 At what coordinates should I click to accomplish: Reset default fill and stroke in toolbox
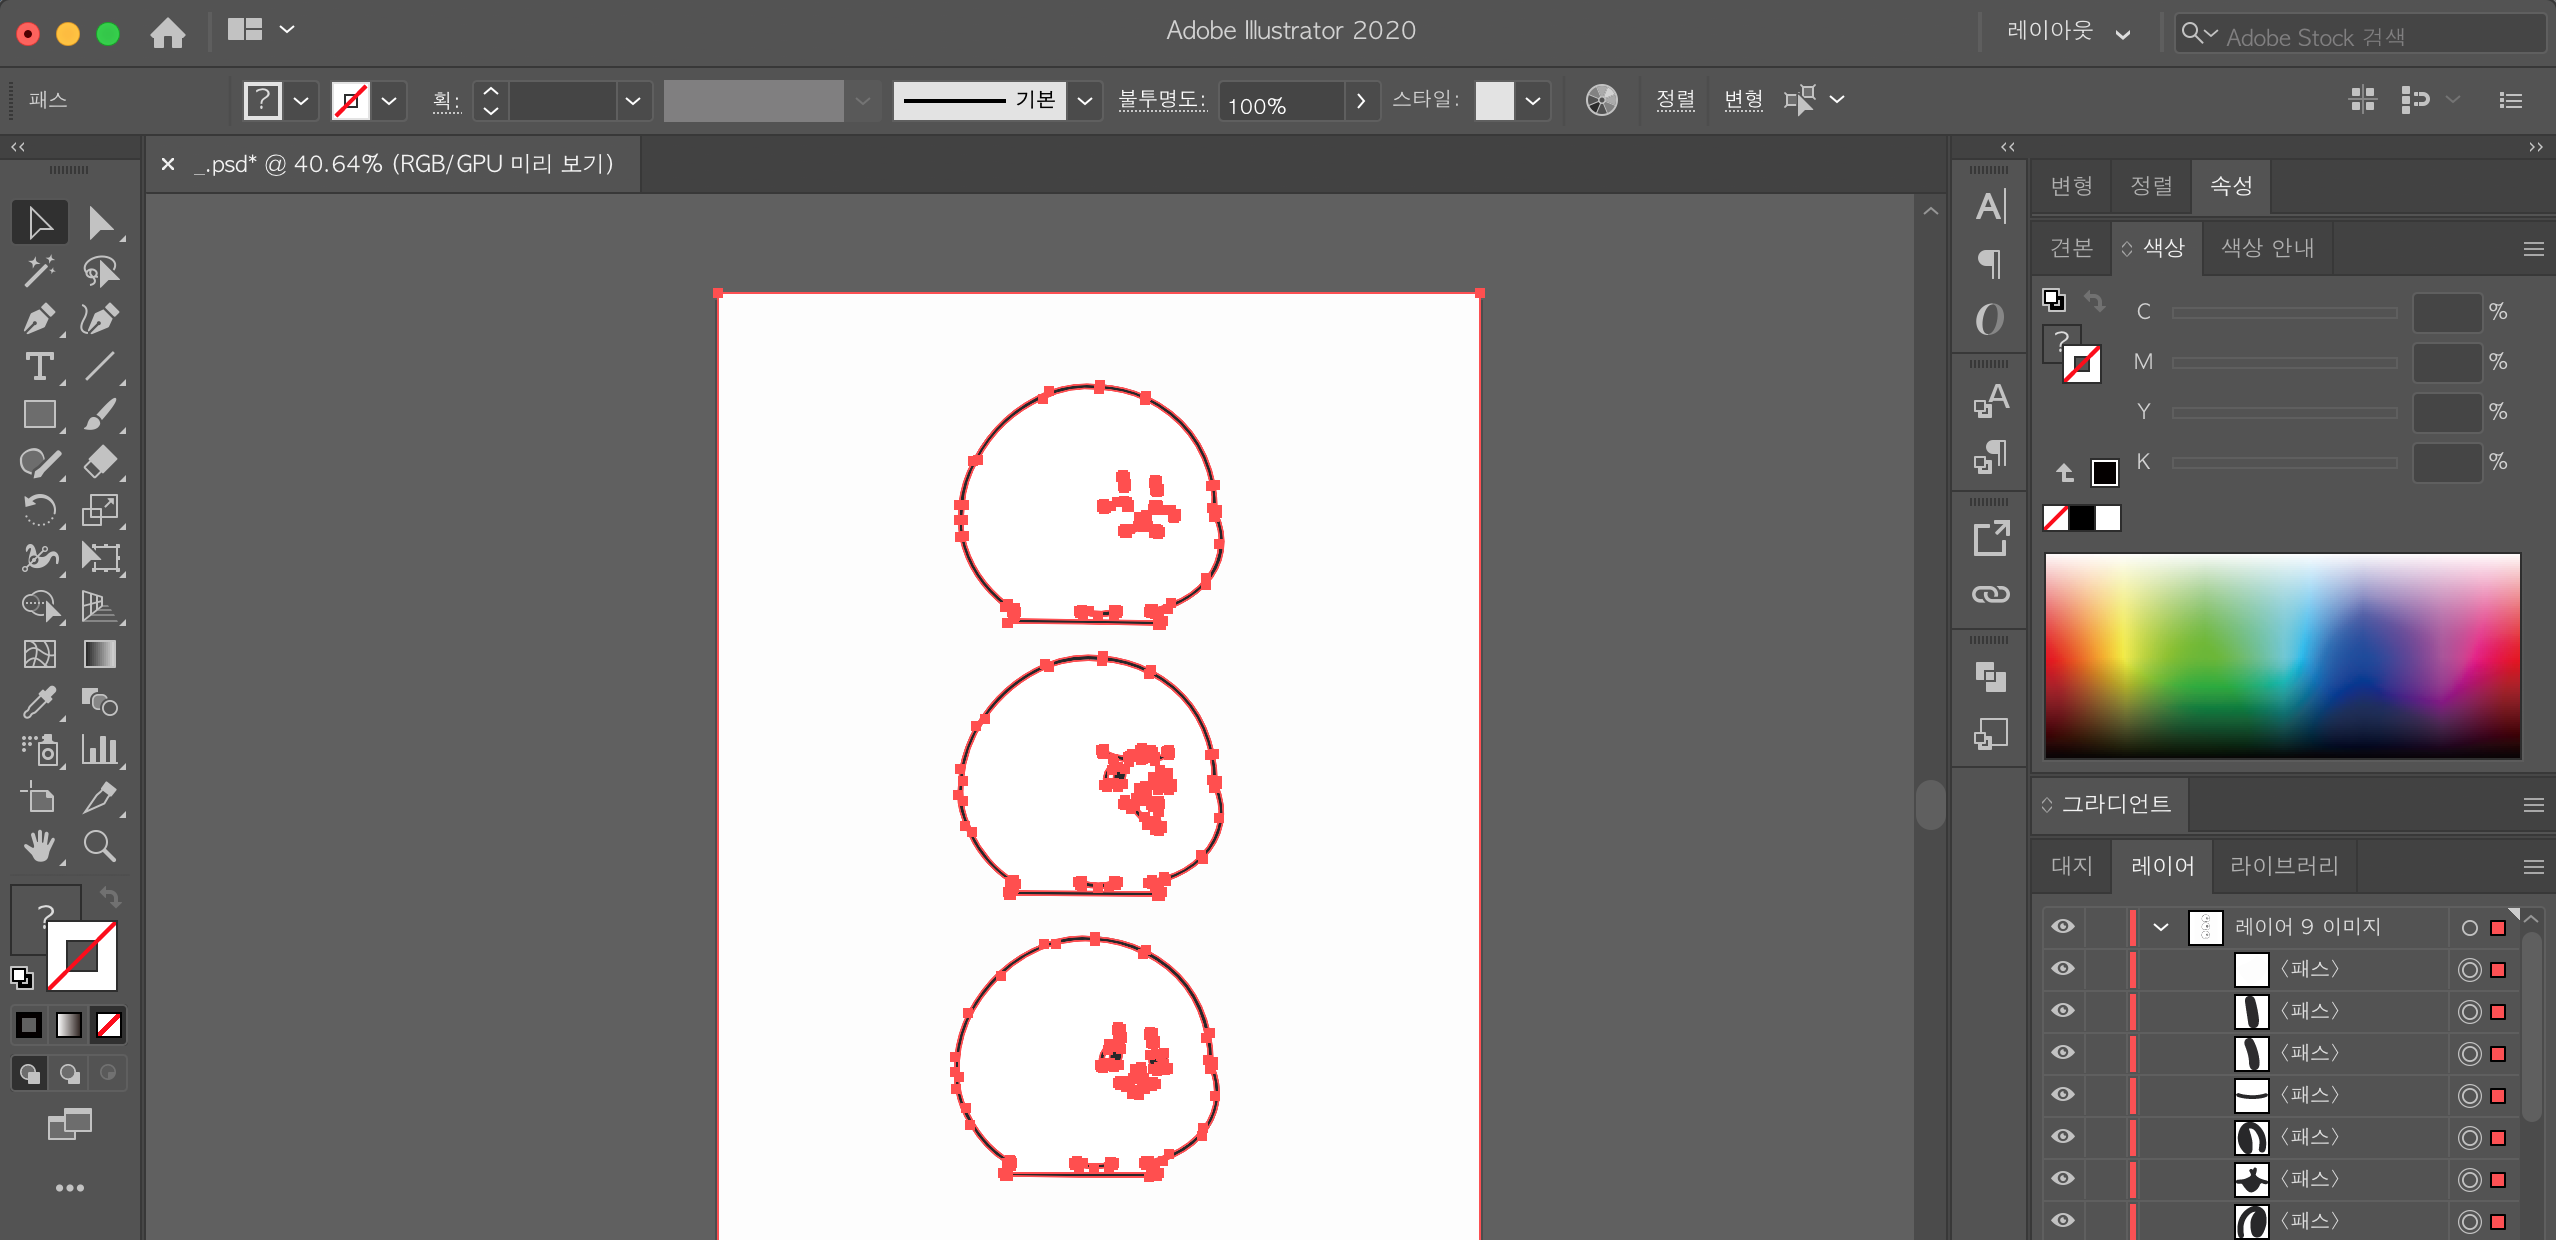[22, 977]
